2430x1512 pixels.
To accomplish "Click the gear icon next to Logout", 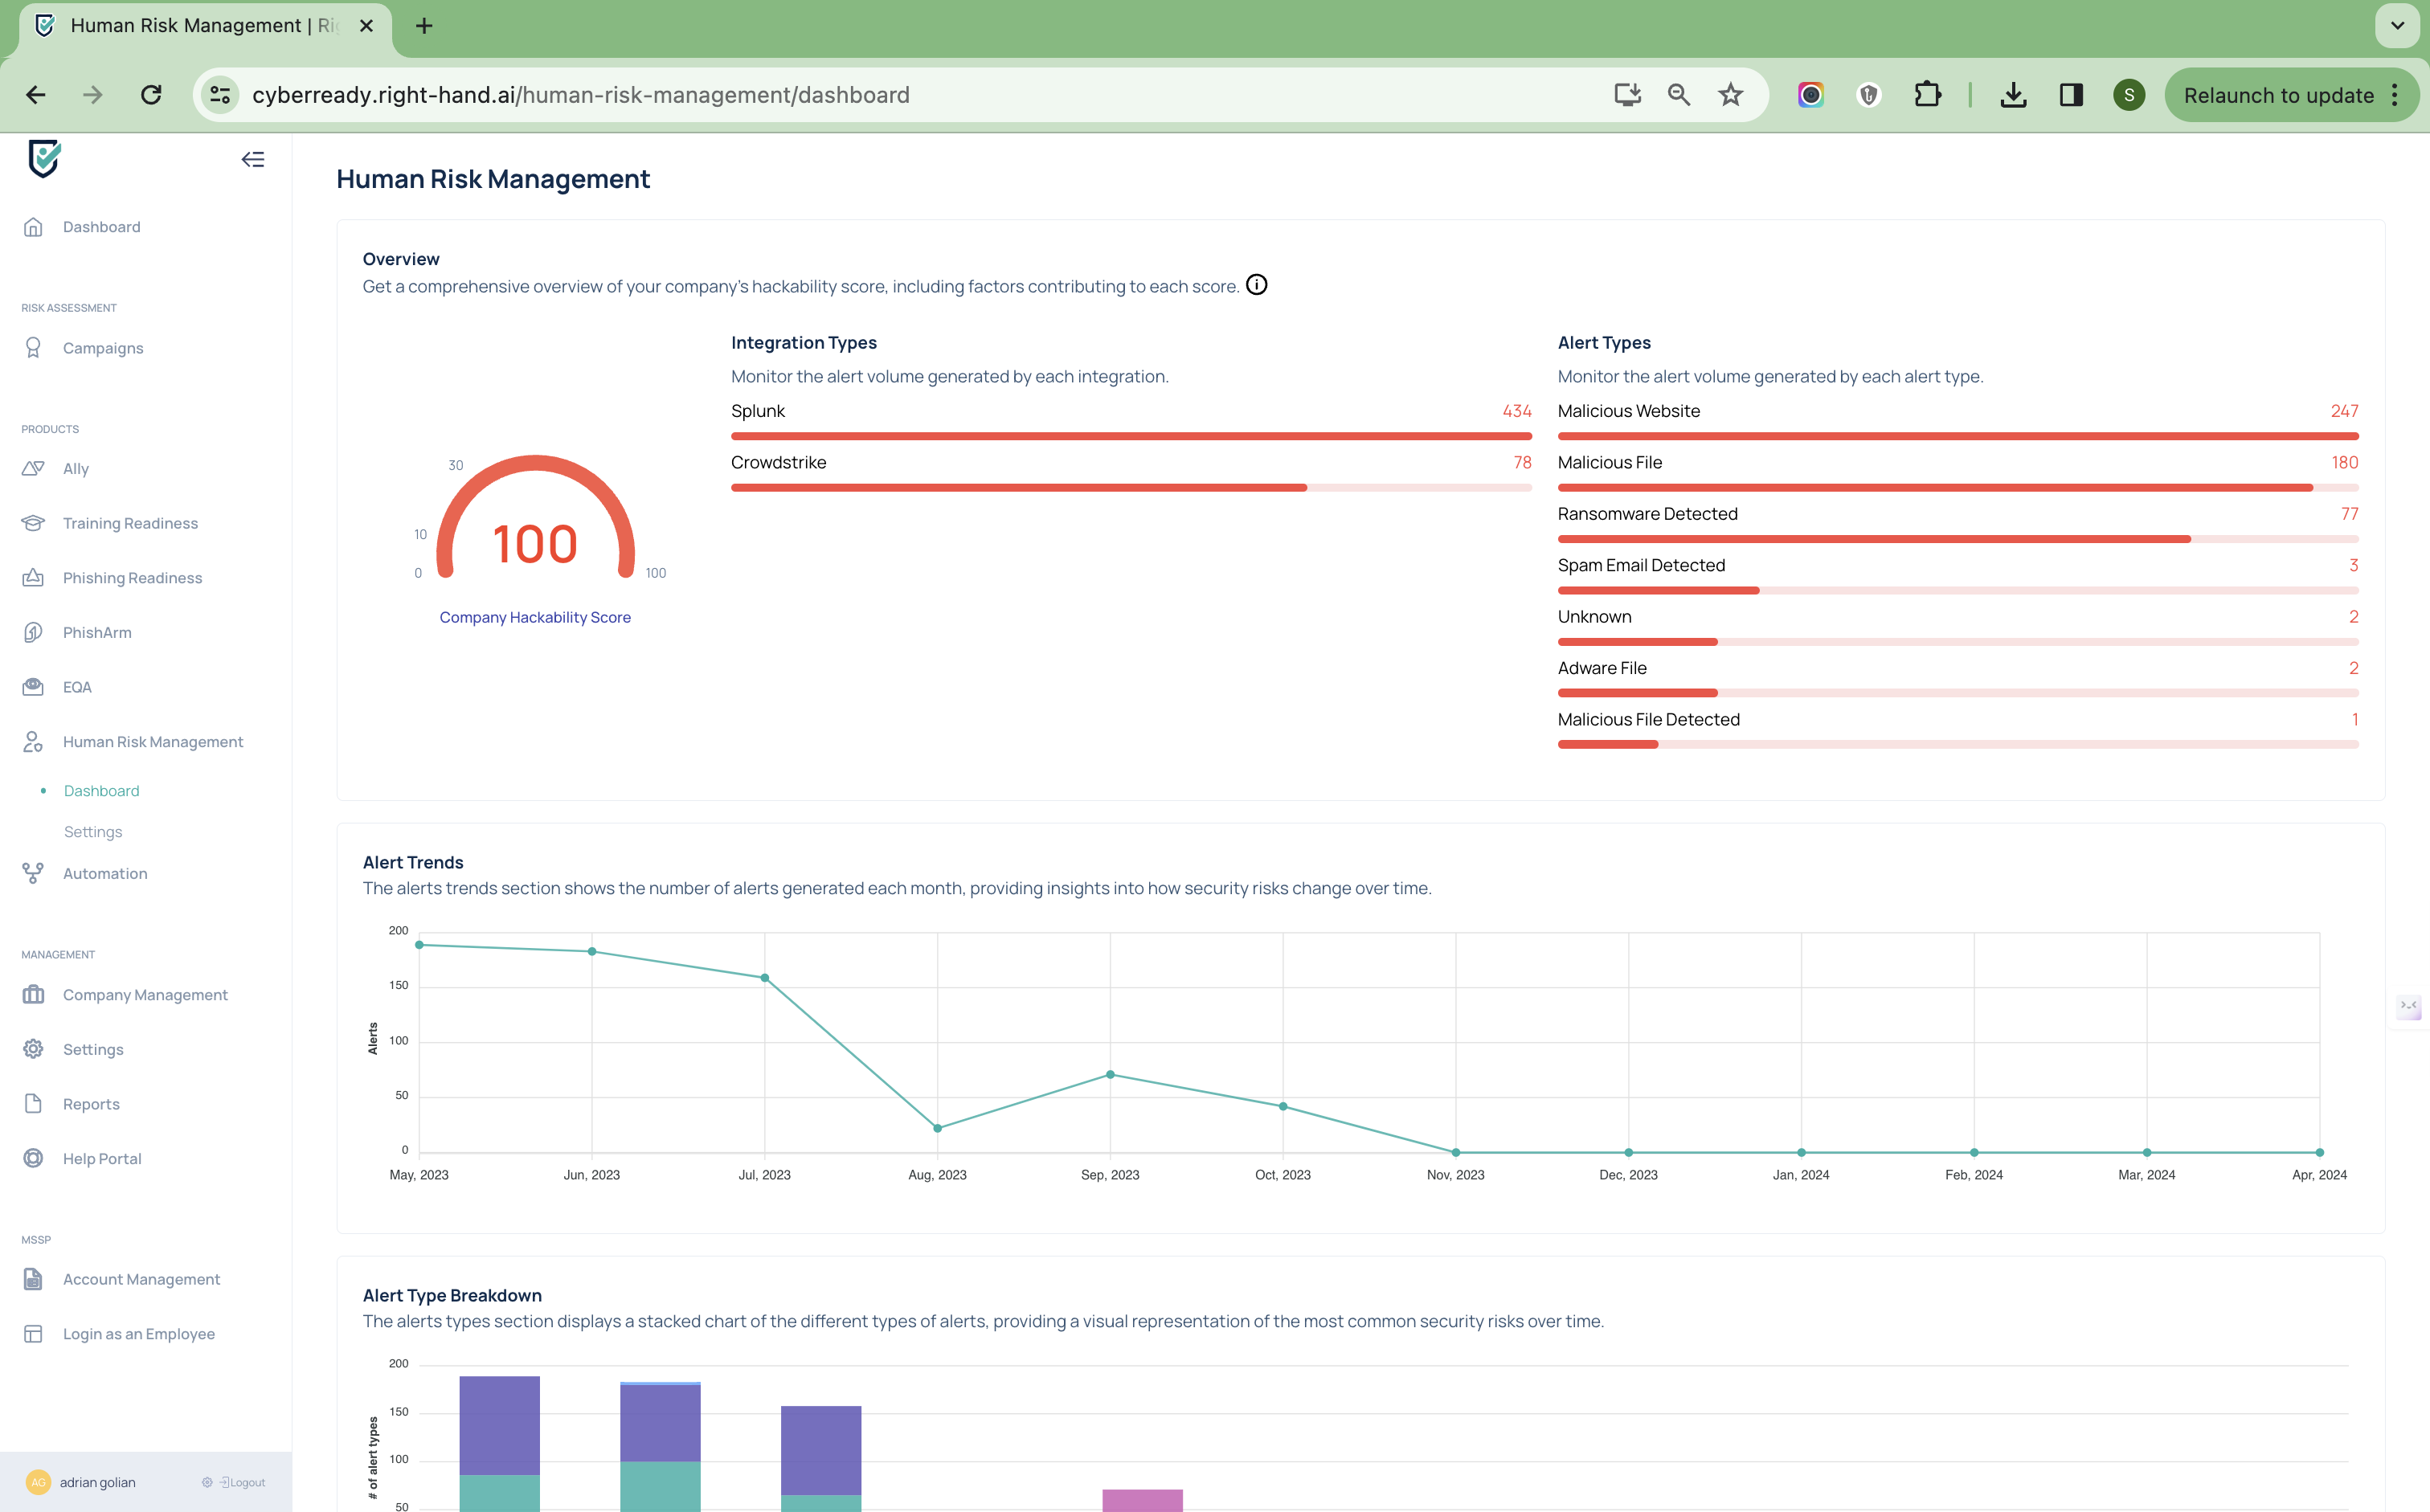I will click(207, 1482).
